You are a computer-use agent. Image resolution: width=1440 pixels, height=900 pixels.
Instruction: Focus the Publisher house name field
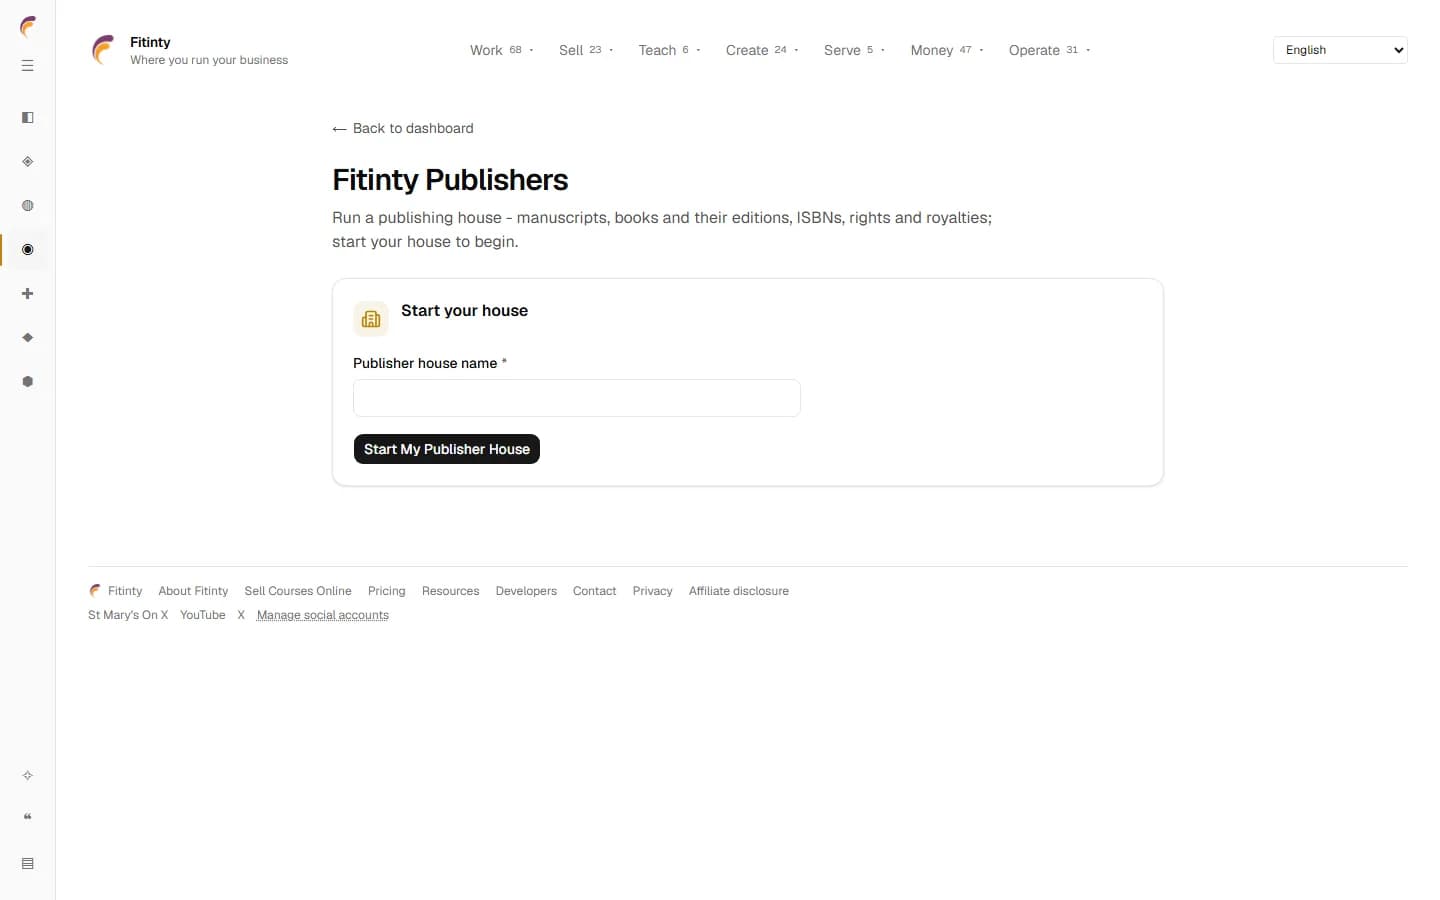point(577,398)
